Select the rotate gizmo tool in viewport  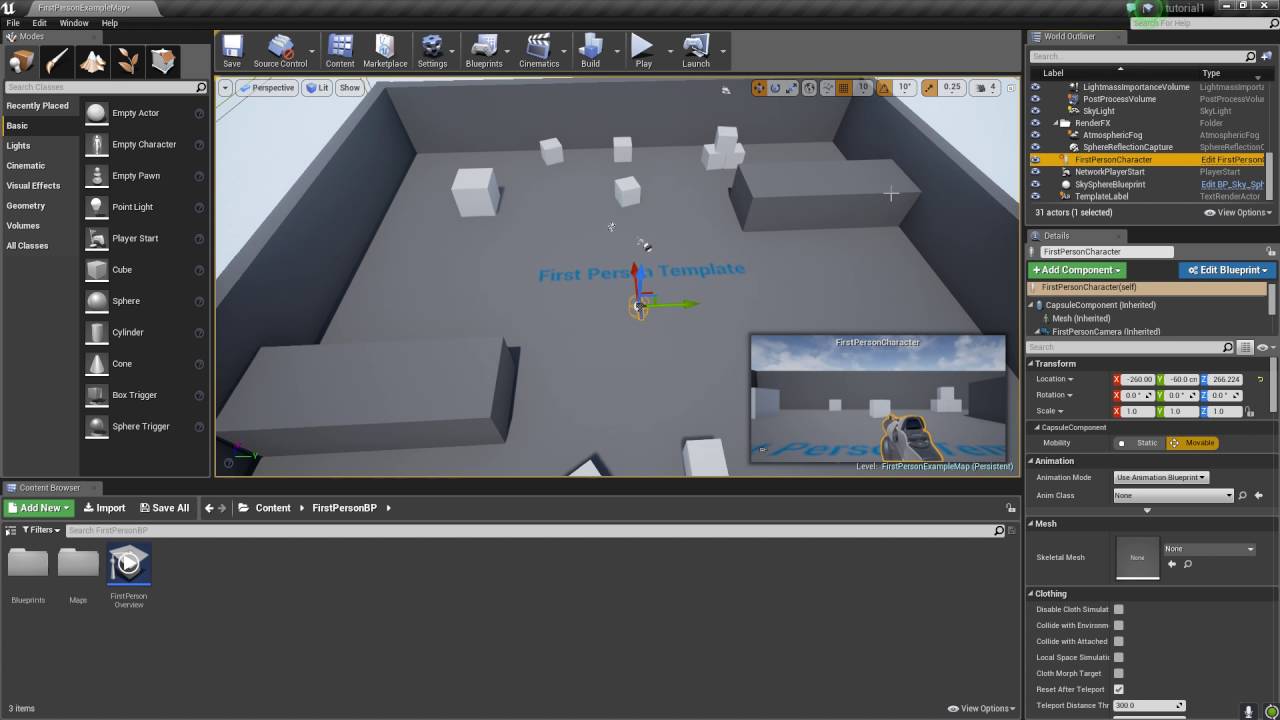[x=775, y=88]
